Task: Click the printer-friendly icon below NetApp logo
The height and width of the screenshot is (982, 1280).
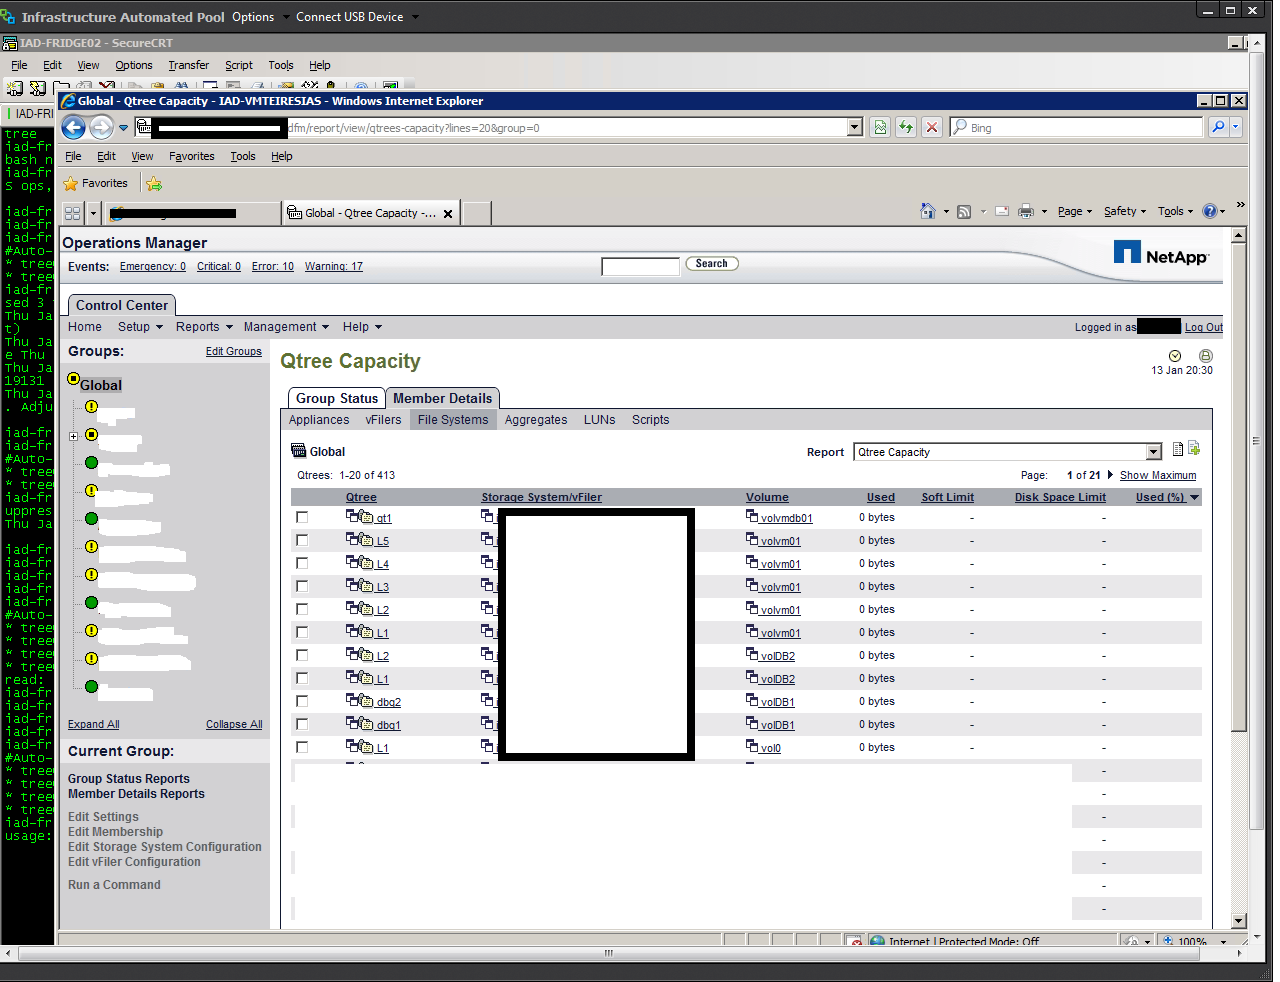Action: click(1206, 356)
